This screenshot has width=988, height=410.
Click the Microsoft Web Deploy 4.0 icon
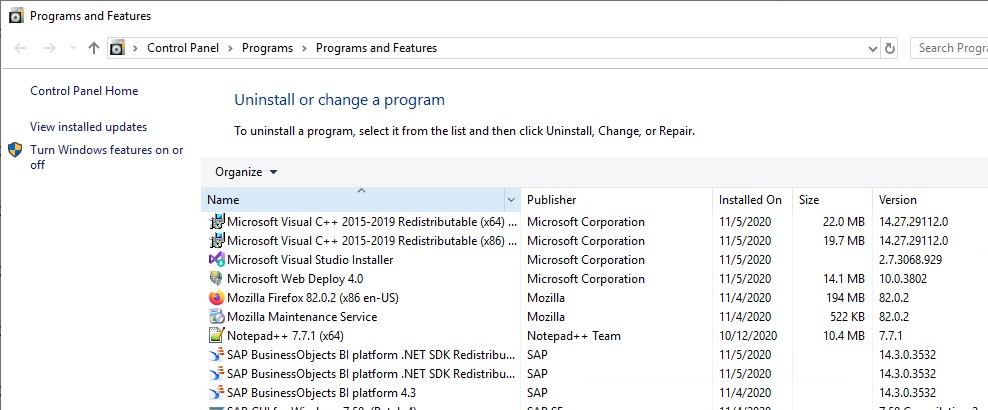pos(216,279)
